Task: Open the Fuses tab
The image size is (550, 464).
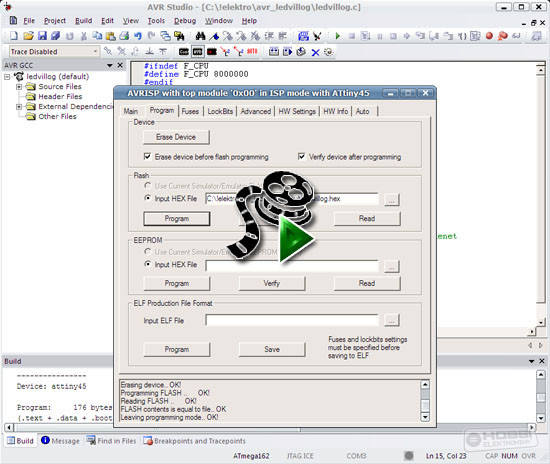Action: click(x=190, y=111)
